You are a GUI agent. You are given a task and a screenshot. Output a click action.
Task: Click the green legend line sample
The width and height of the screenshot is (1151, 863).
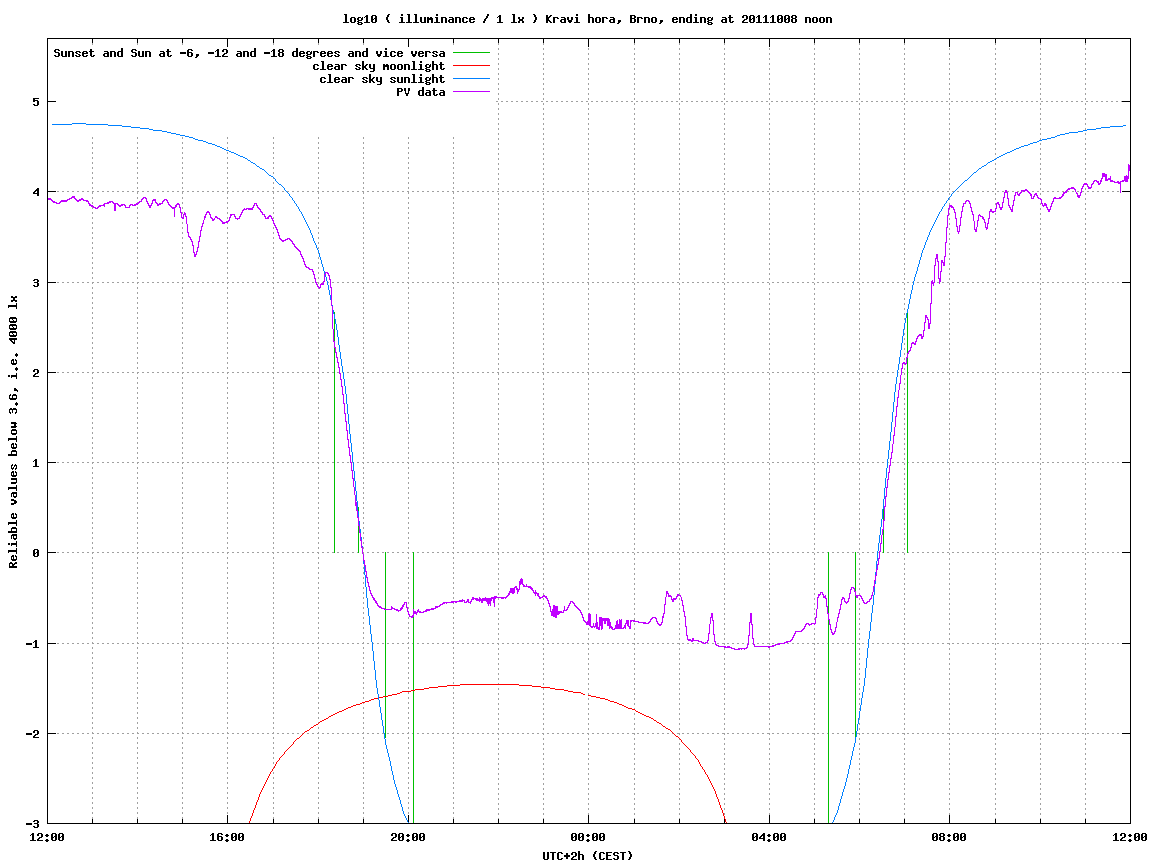[x=471, y=53]
